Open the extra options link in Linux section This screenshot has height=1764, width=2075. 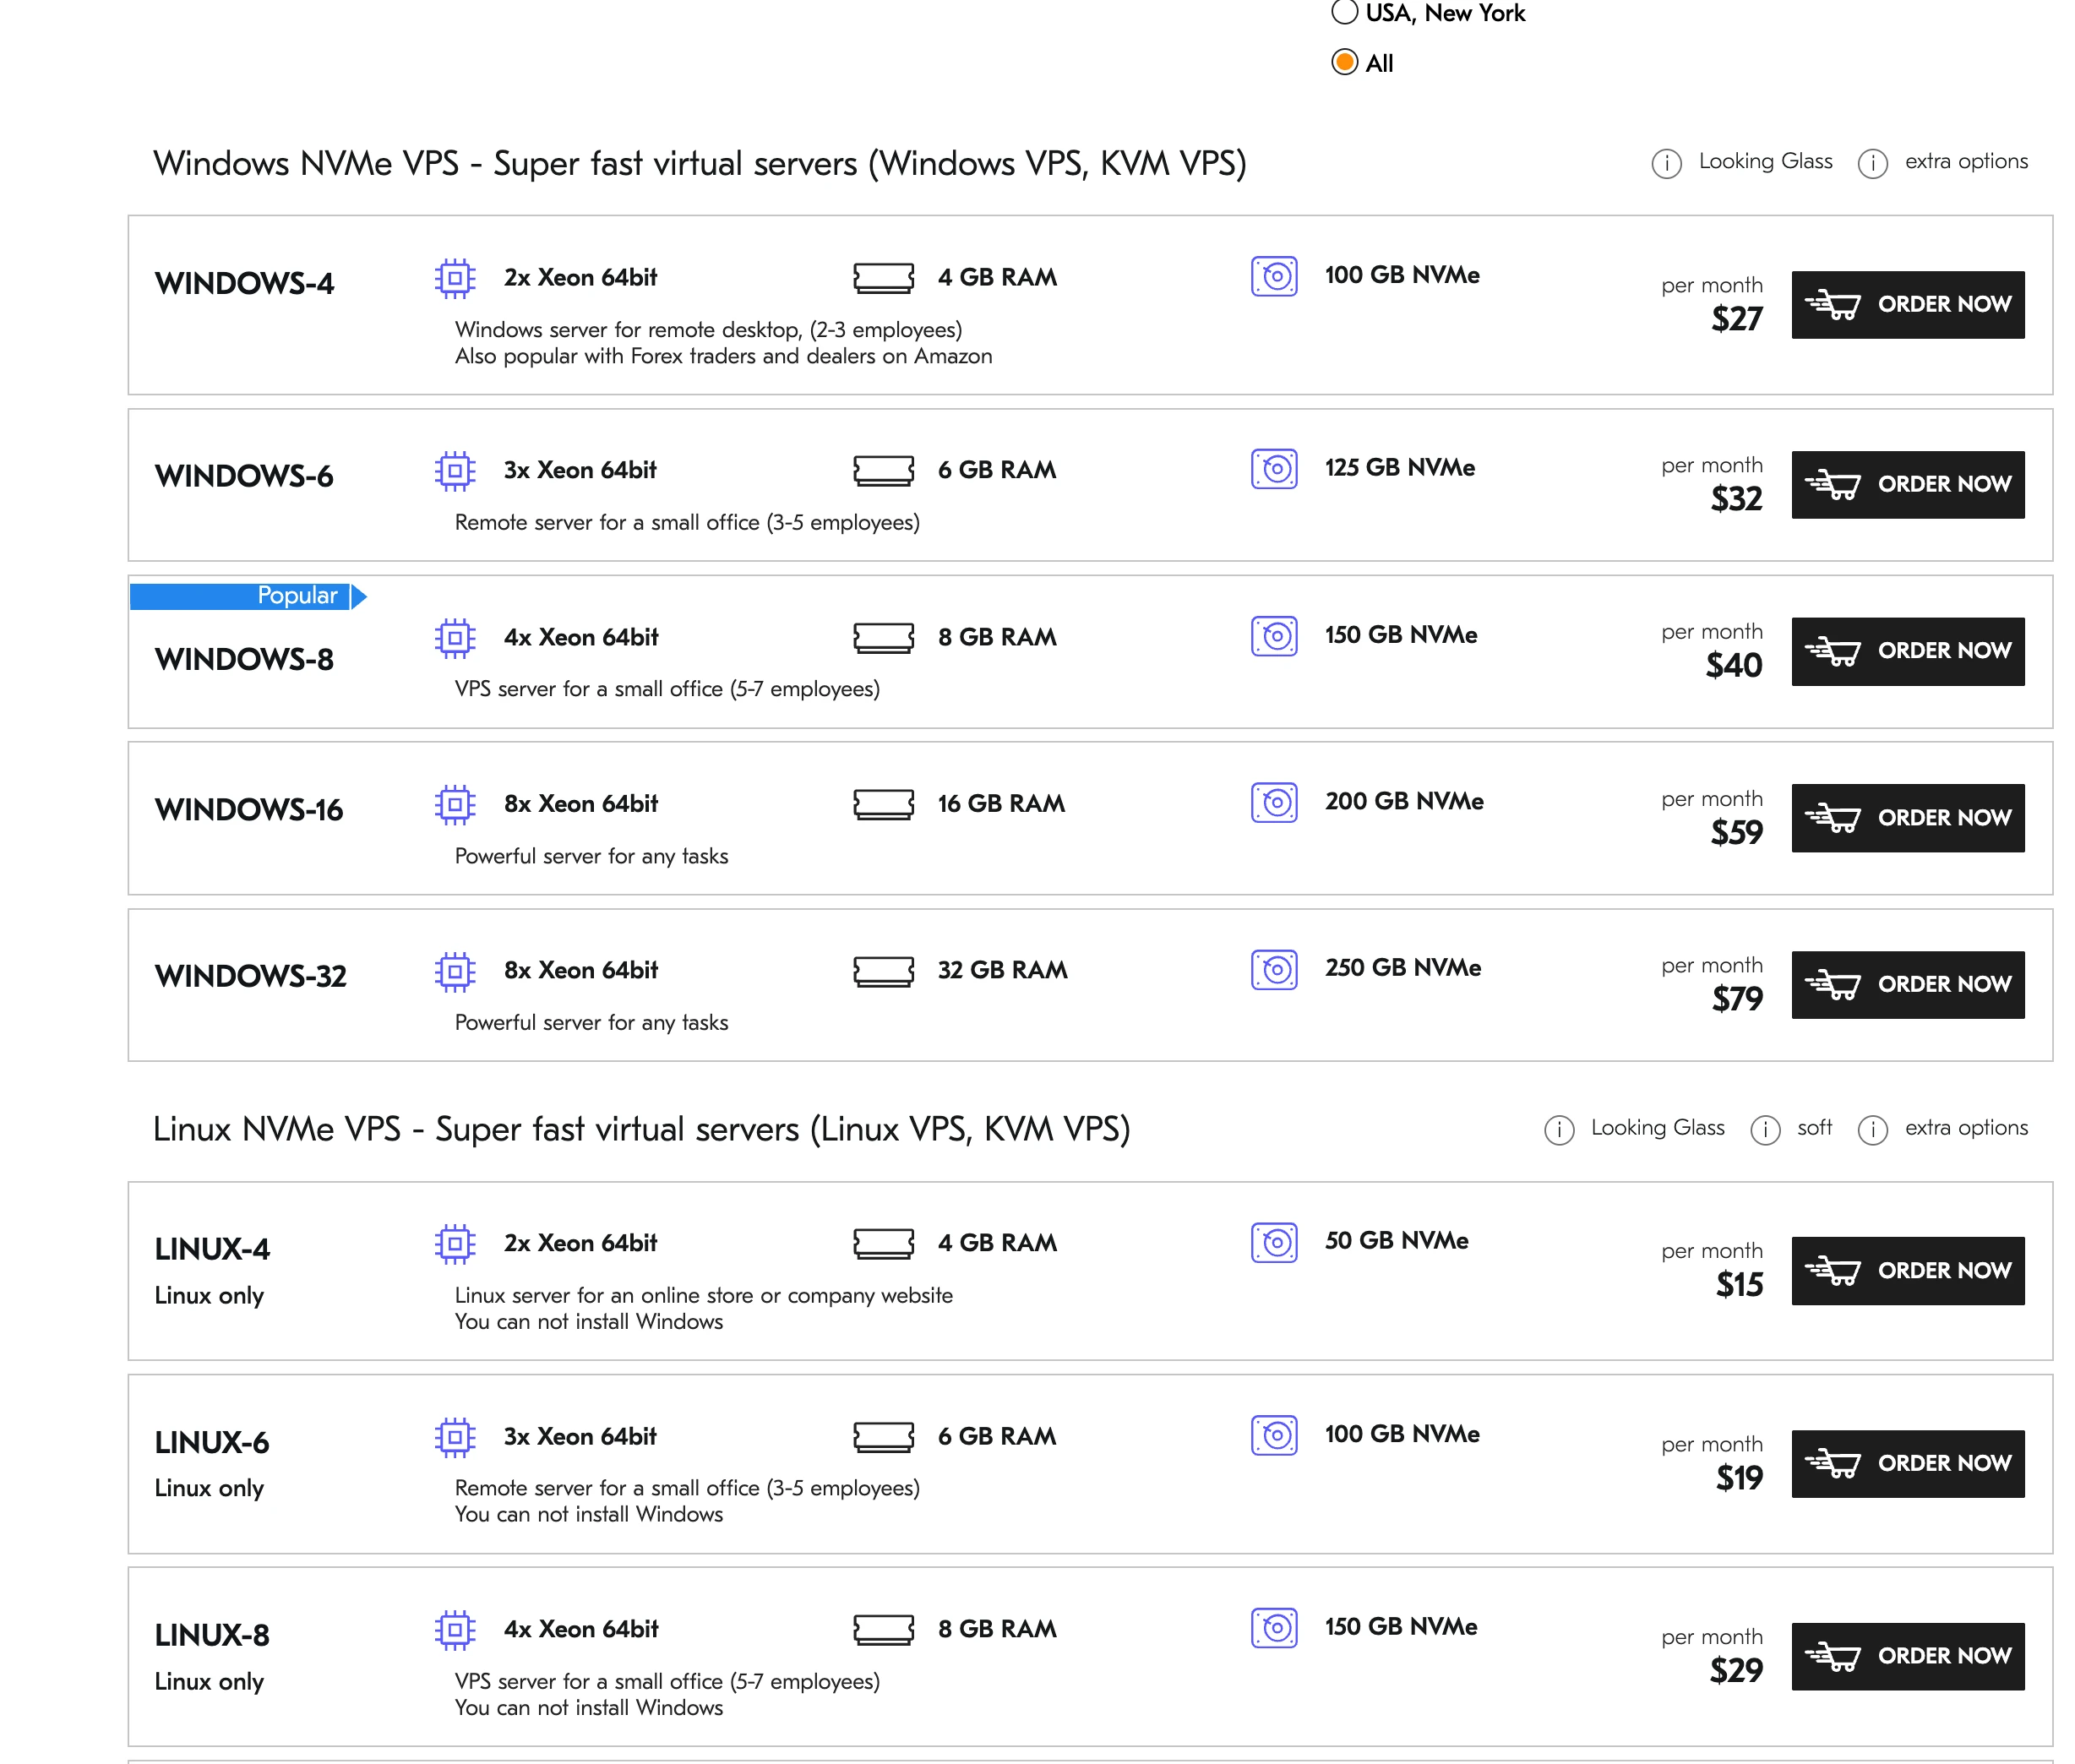pos(1965,1127)
